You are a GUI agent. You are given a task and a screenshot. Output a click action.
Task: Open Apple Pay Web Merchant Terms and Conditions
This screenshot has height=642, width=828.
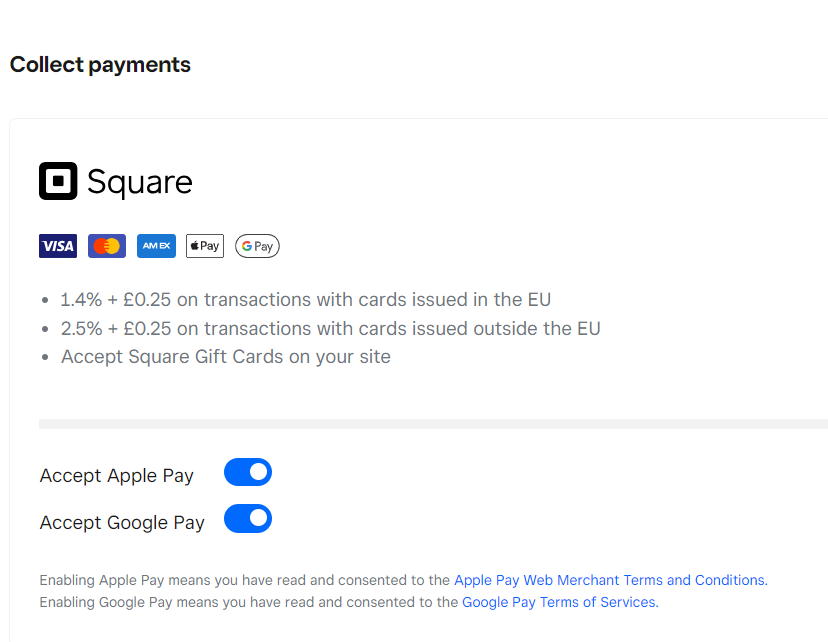[610, 580]
